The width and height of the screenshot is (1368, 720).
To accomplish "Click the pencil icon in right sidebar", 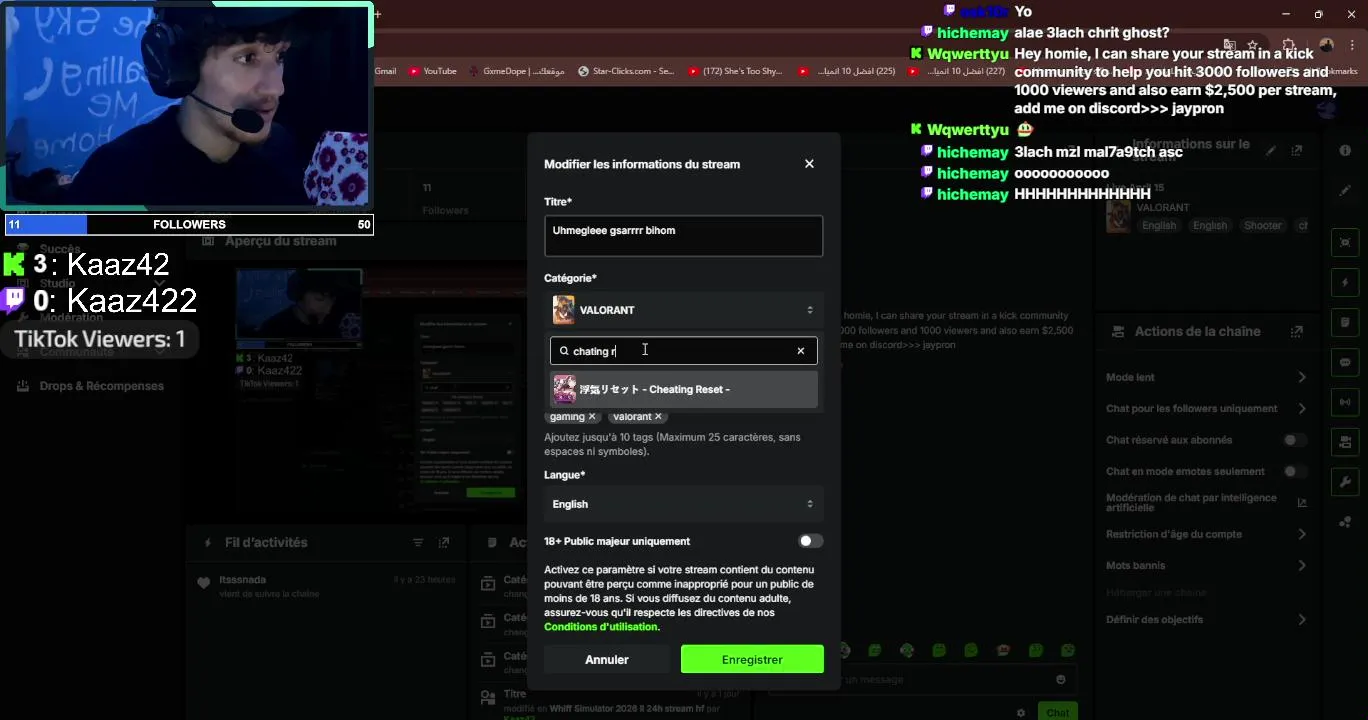I will coord(1345,190).
